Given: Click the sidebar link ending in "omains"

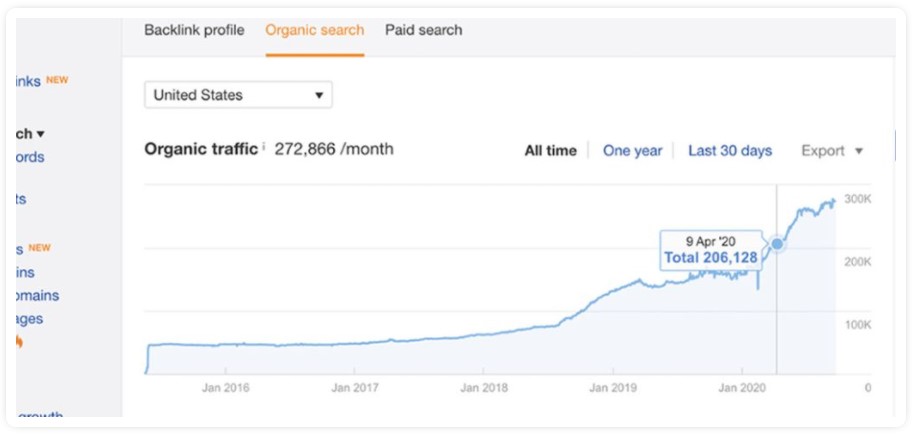Looking at the screenshot, I should (x=37, y=295).
